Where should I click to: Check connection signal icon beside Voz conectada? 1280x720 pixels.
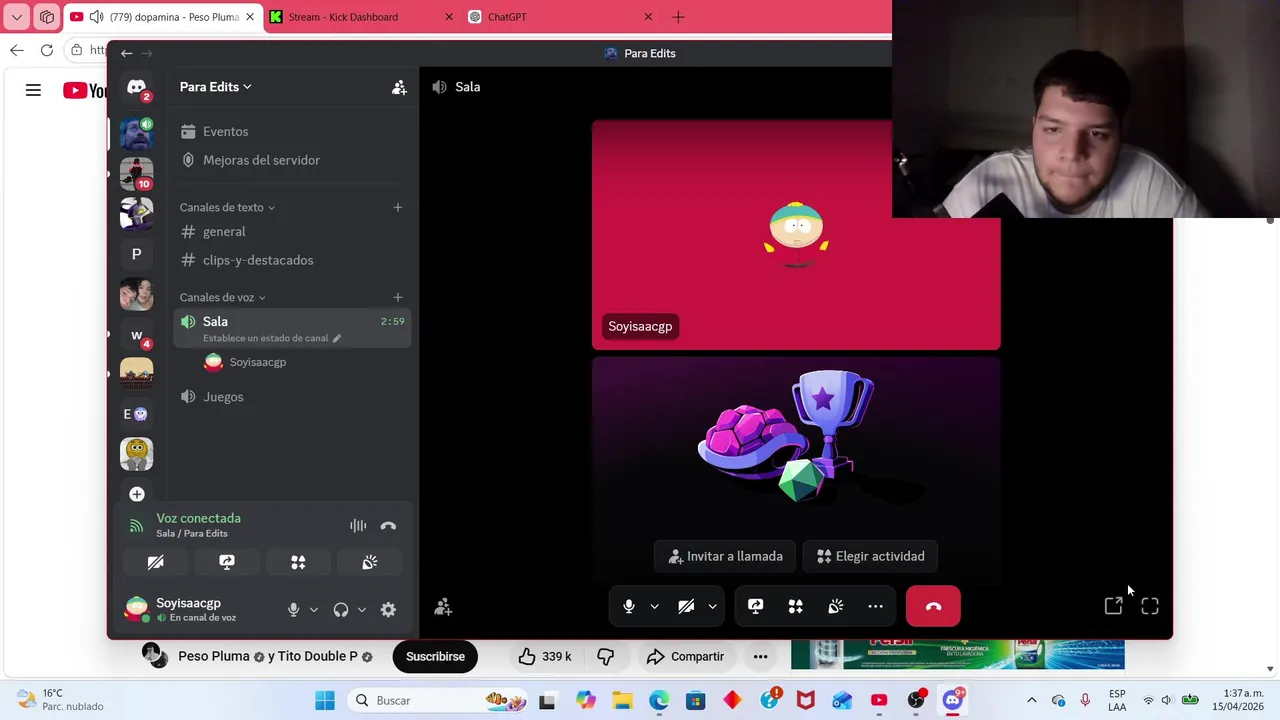pyautogui.click(x=136, y=526)
